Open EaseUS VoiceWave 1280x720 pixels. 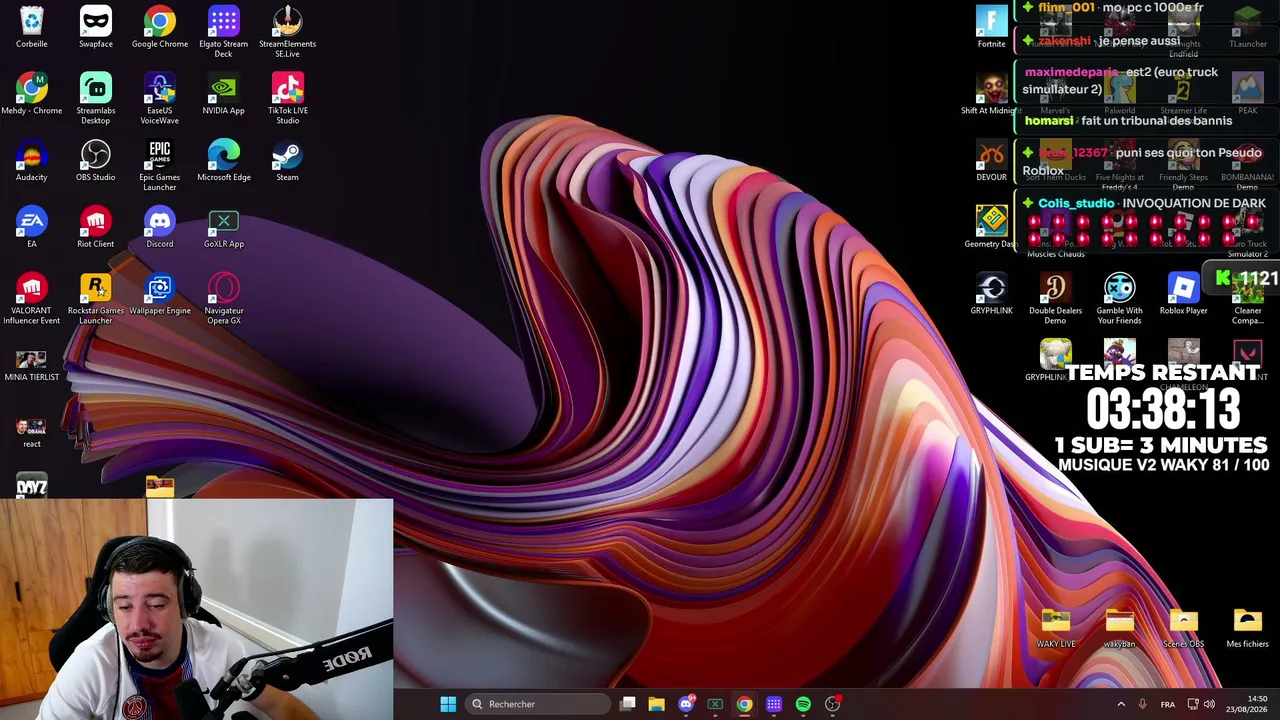160,99
